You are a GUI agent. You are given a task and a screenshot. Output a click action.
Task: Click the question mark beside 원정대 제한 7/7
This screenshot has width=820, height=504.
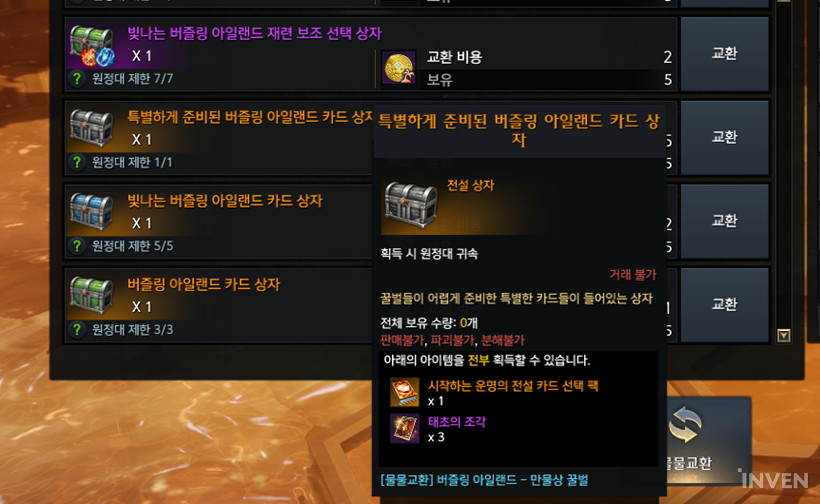point(77,78)
